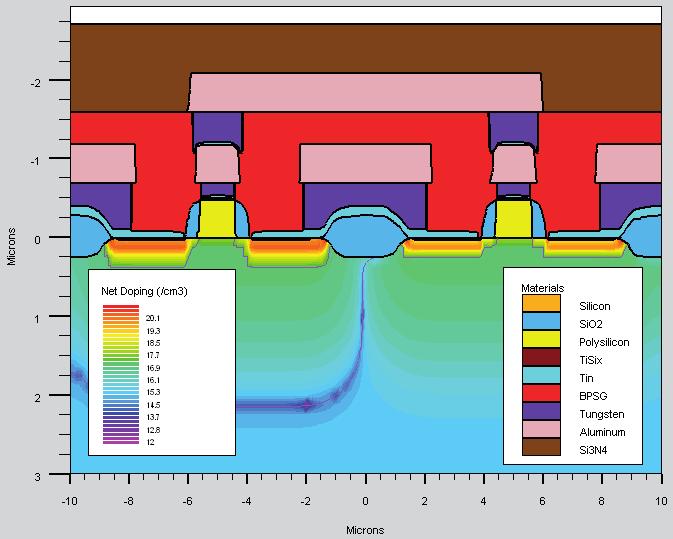The image size is (673, 539).
Task: Click the '13.7' doping scale value
Action: point(152,417)
